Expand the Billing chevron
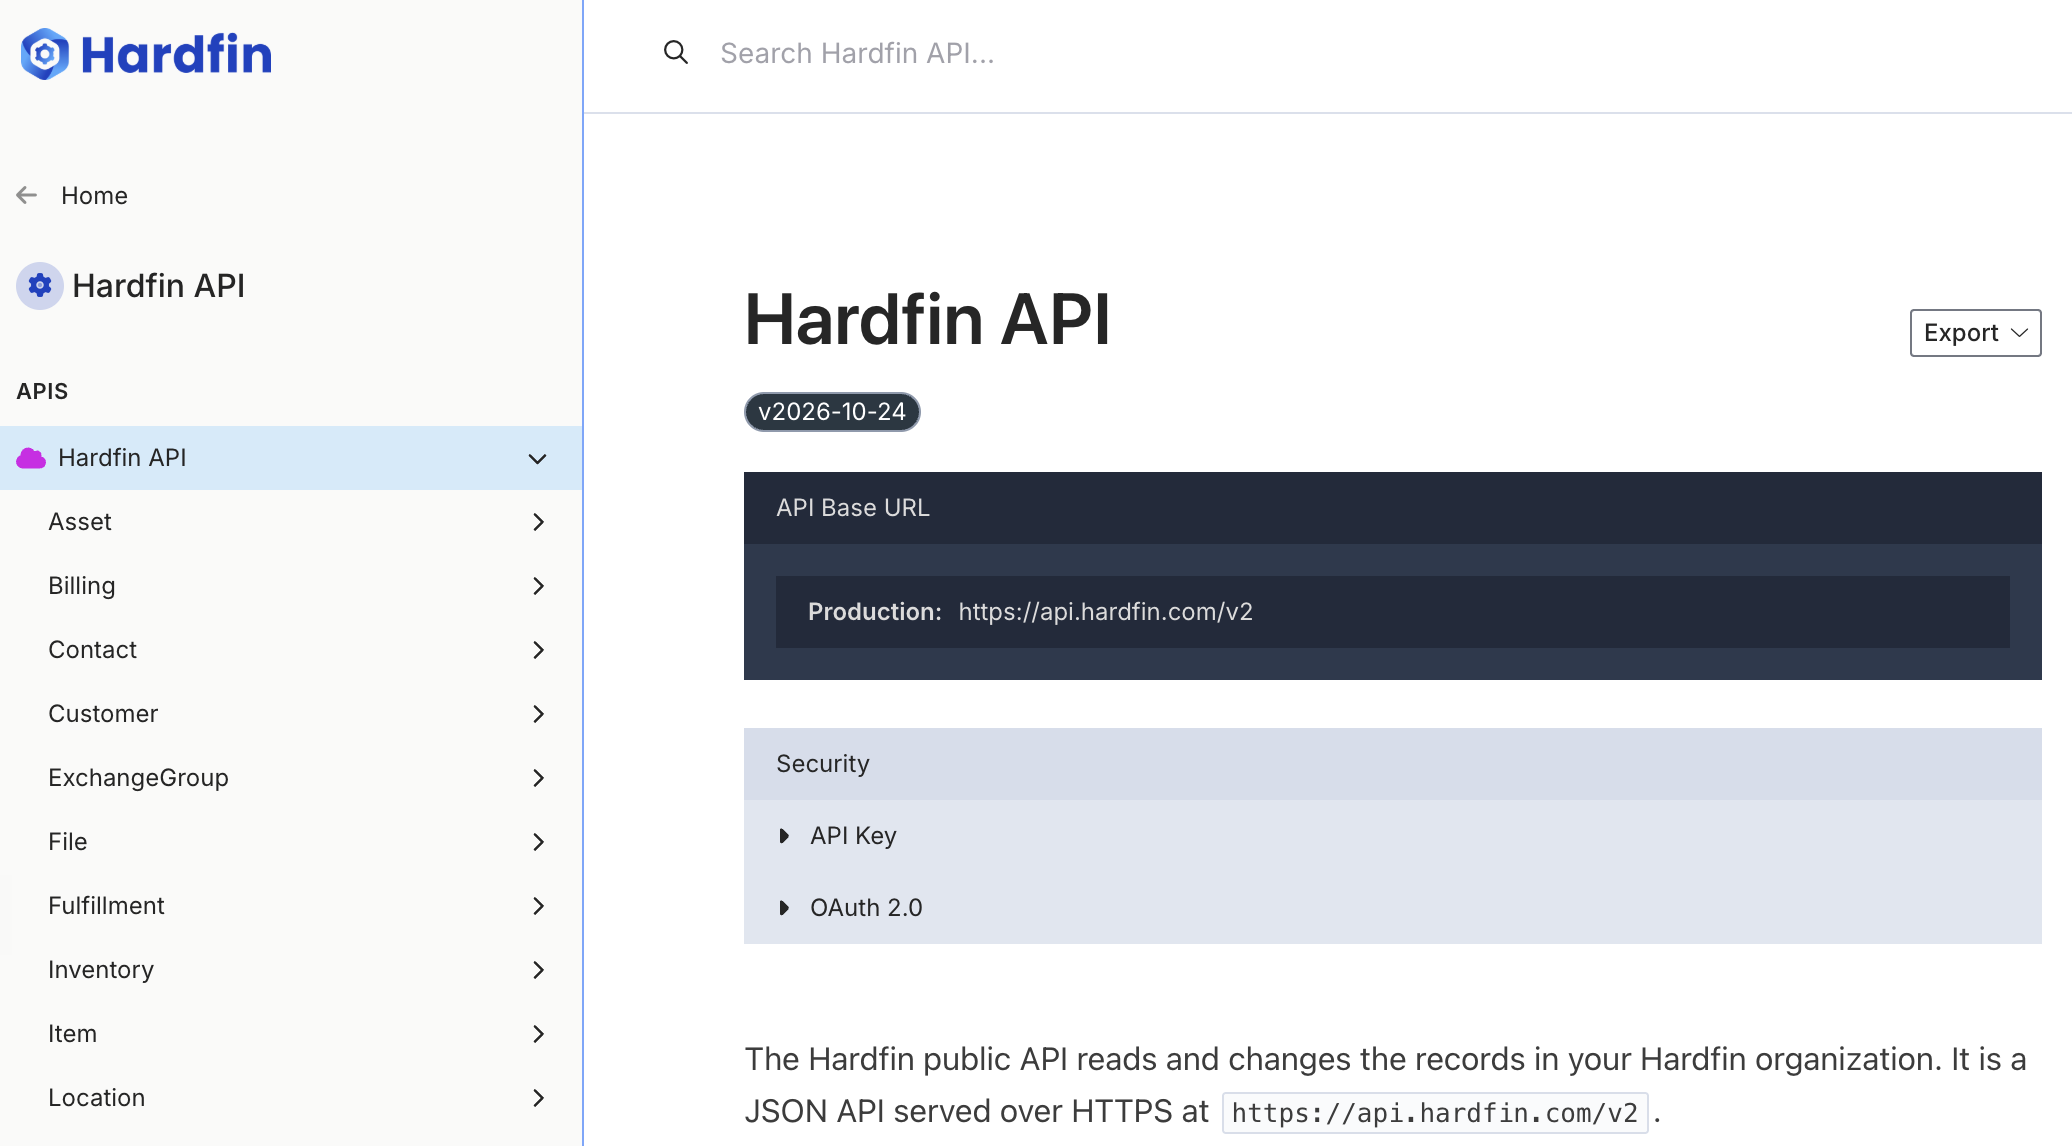The width and height of the screenshot is (2072, 1146). point(539,586)
